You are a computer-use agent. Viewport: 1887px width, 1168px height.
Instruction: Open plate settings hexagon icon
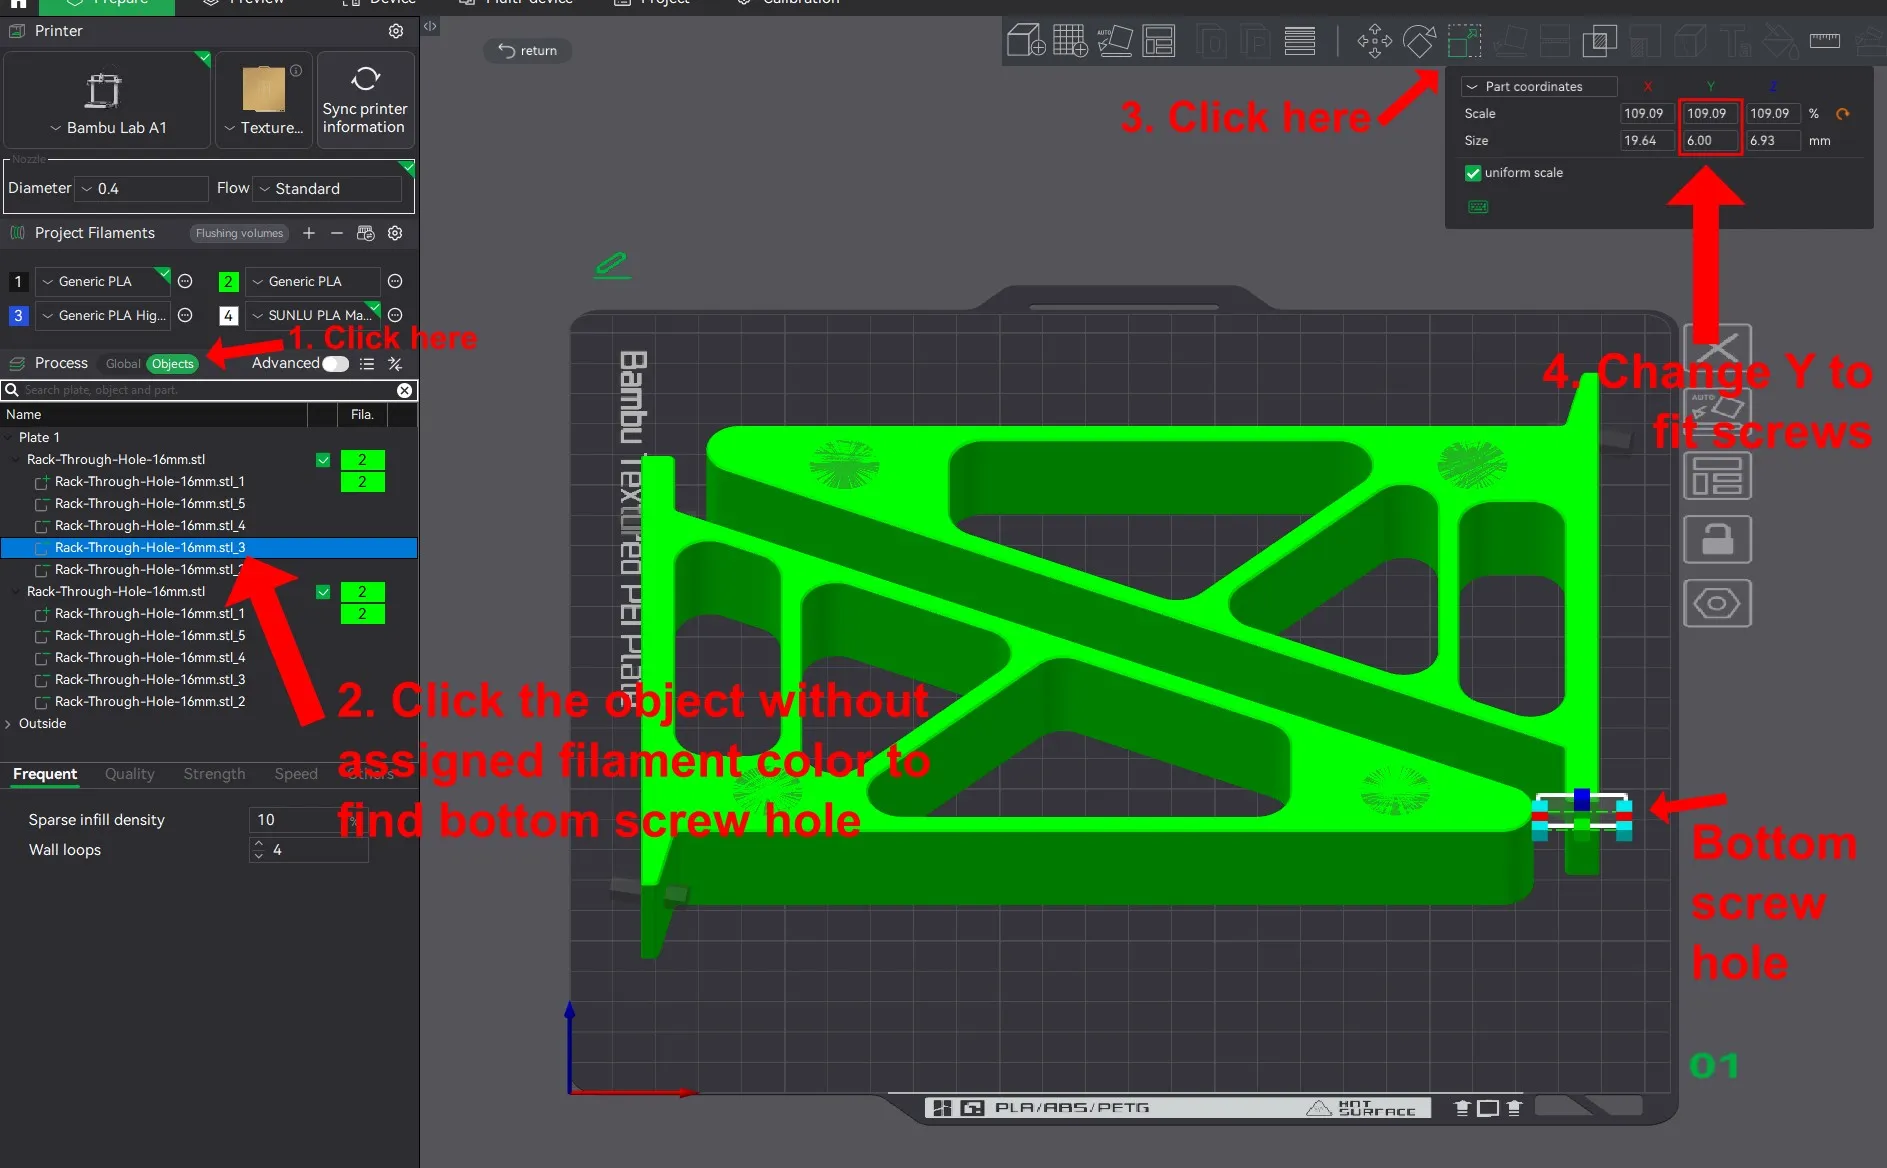coord(1717,604)
